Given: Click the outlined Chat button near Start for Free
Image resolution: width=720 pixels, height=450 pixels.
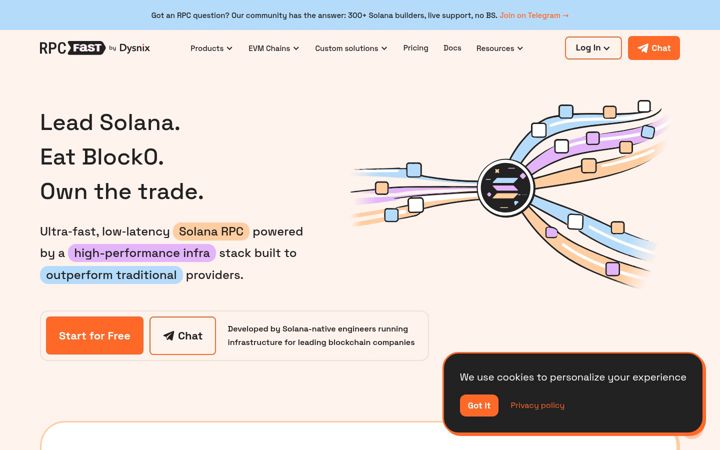Looking at the screenshot, I should pyautogui.click(x=182, y=336).
